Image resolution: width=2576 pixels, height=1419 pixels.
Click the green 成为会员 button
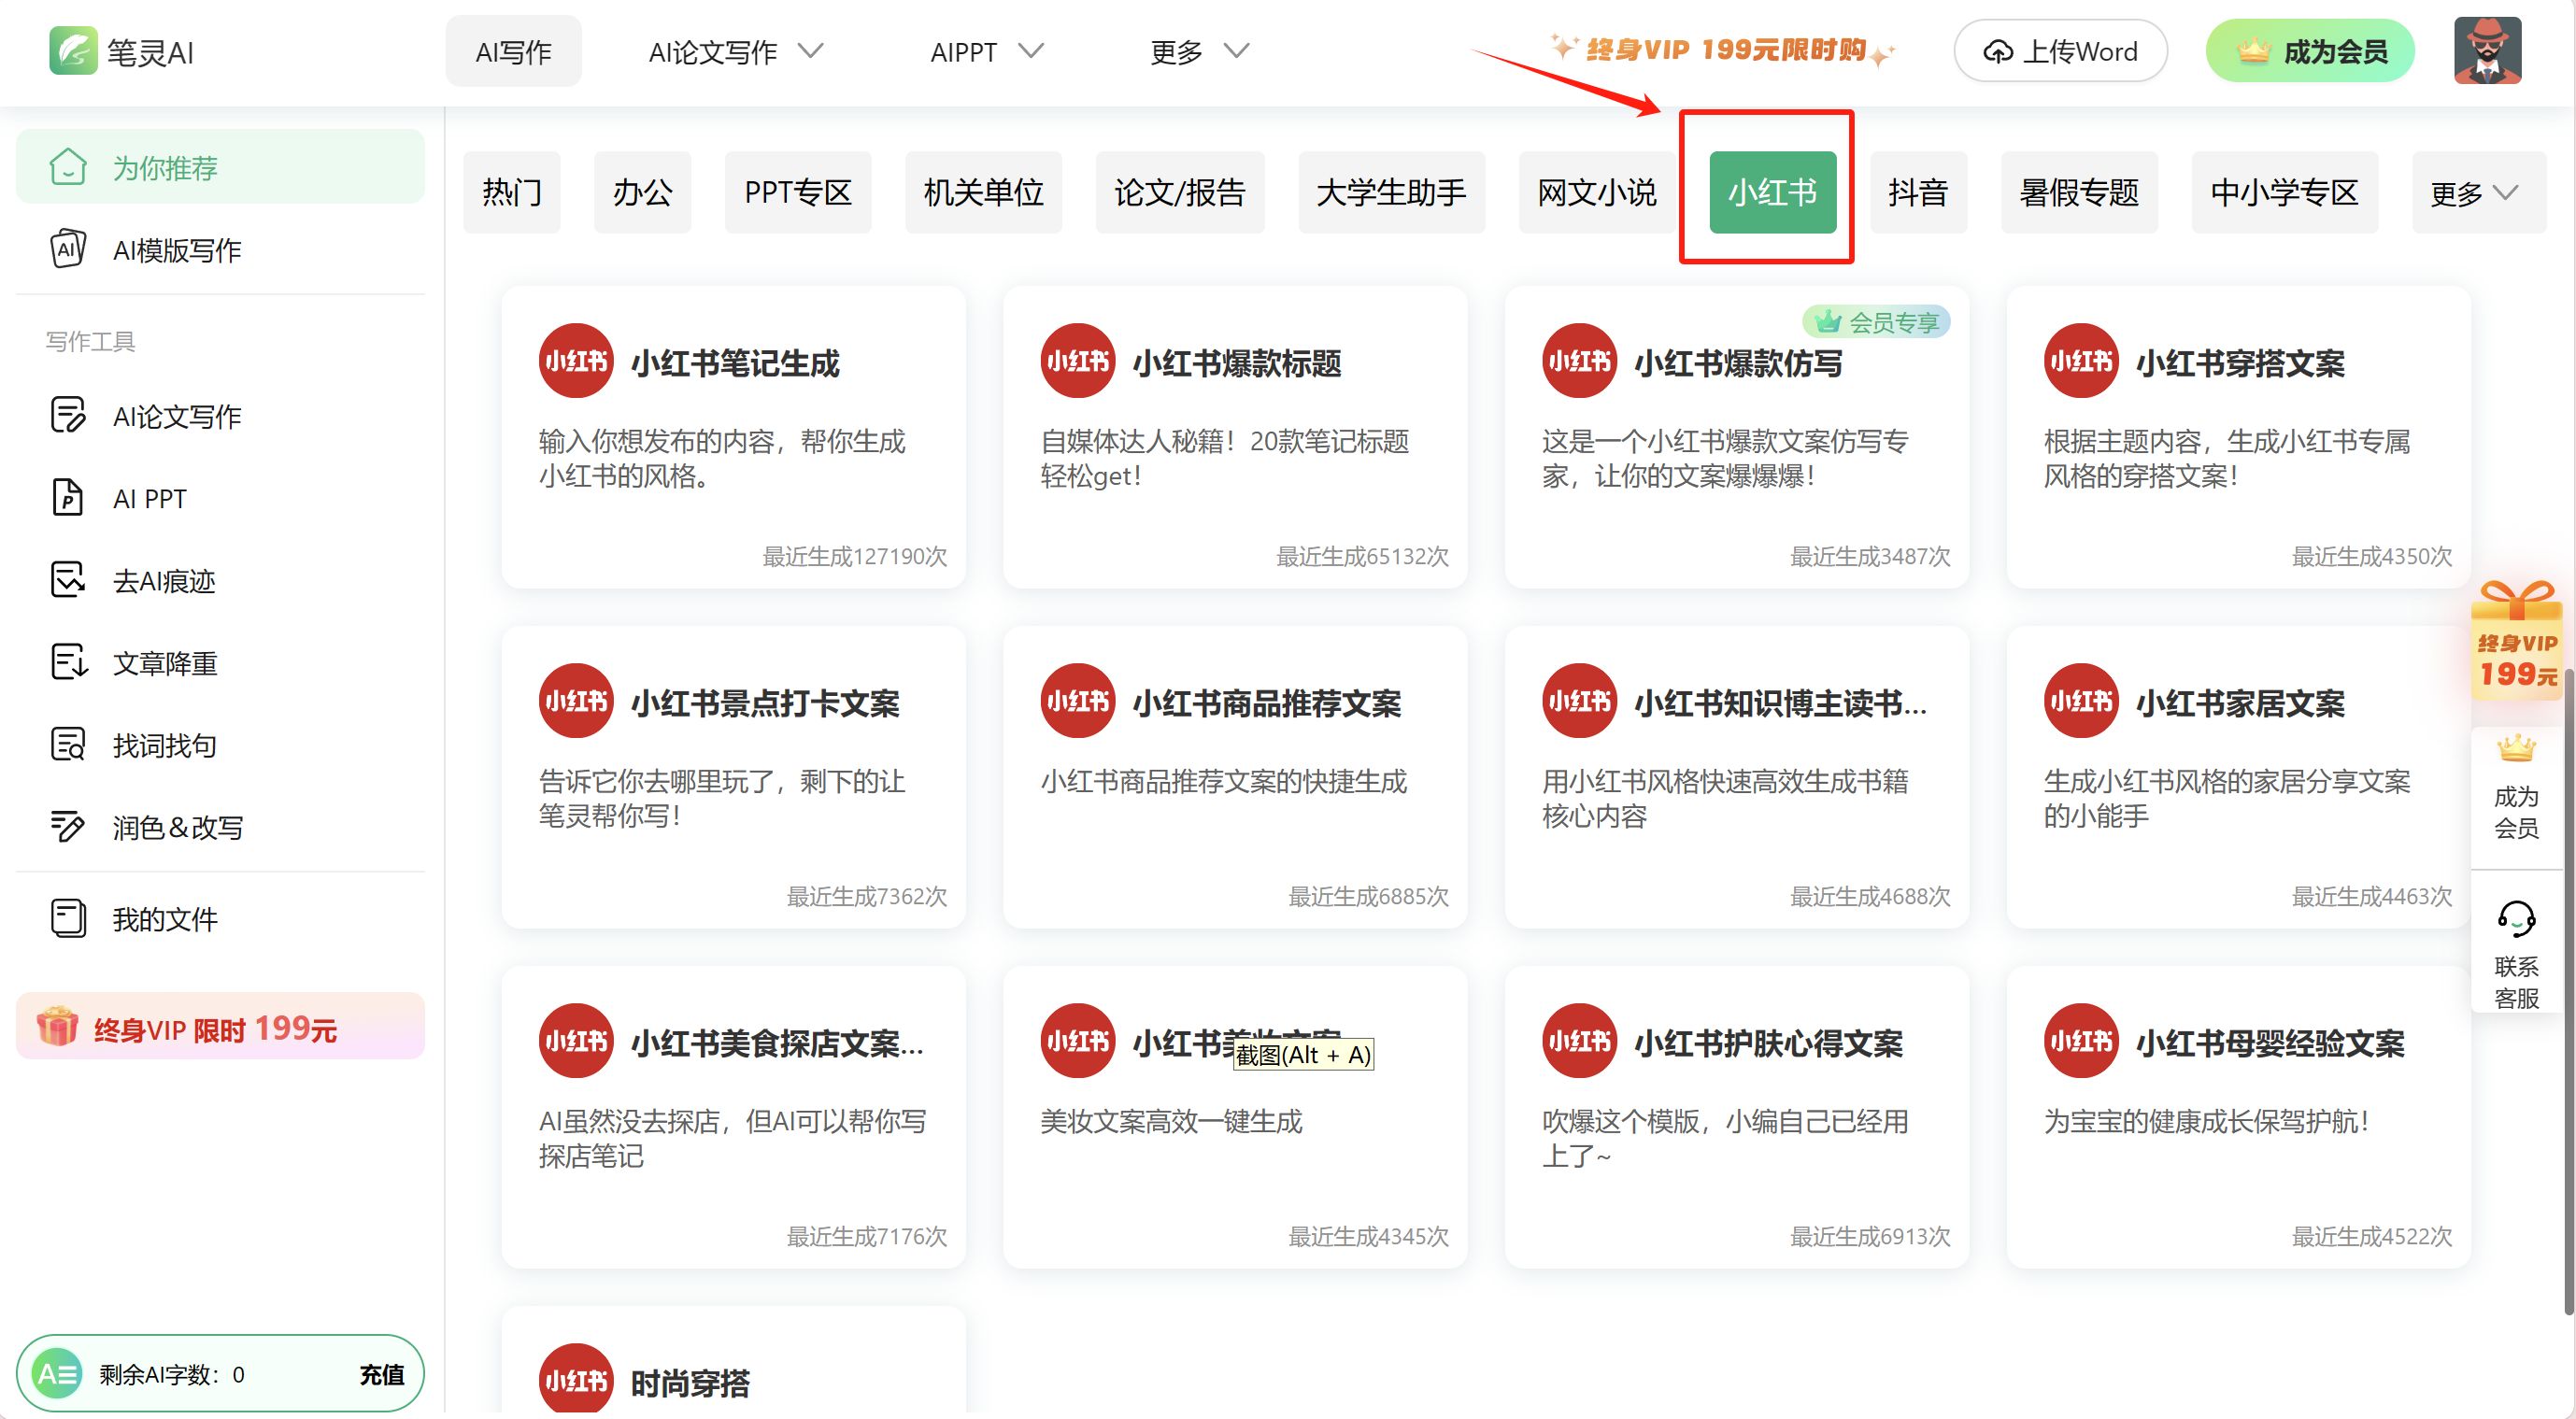pos(2310,51)
